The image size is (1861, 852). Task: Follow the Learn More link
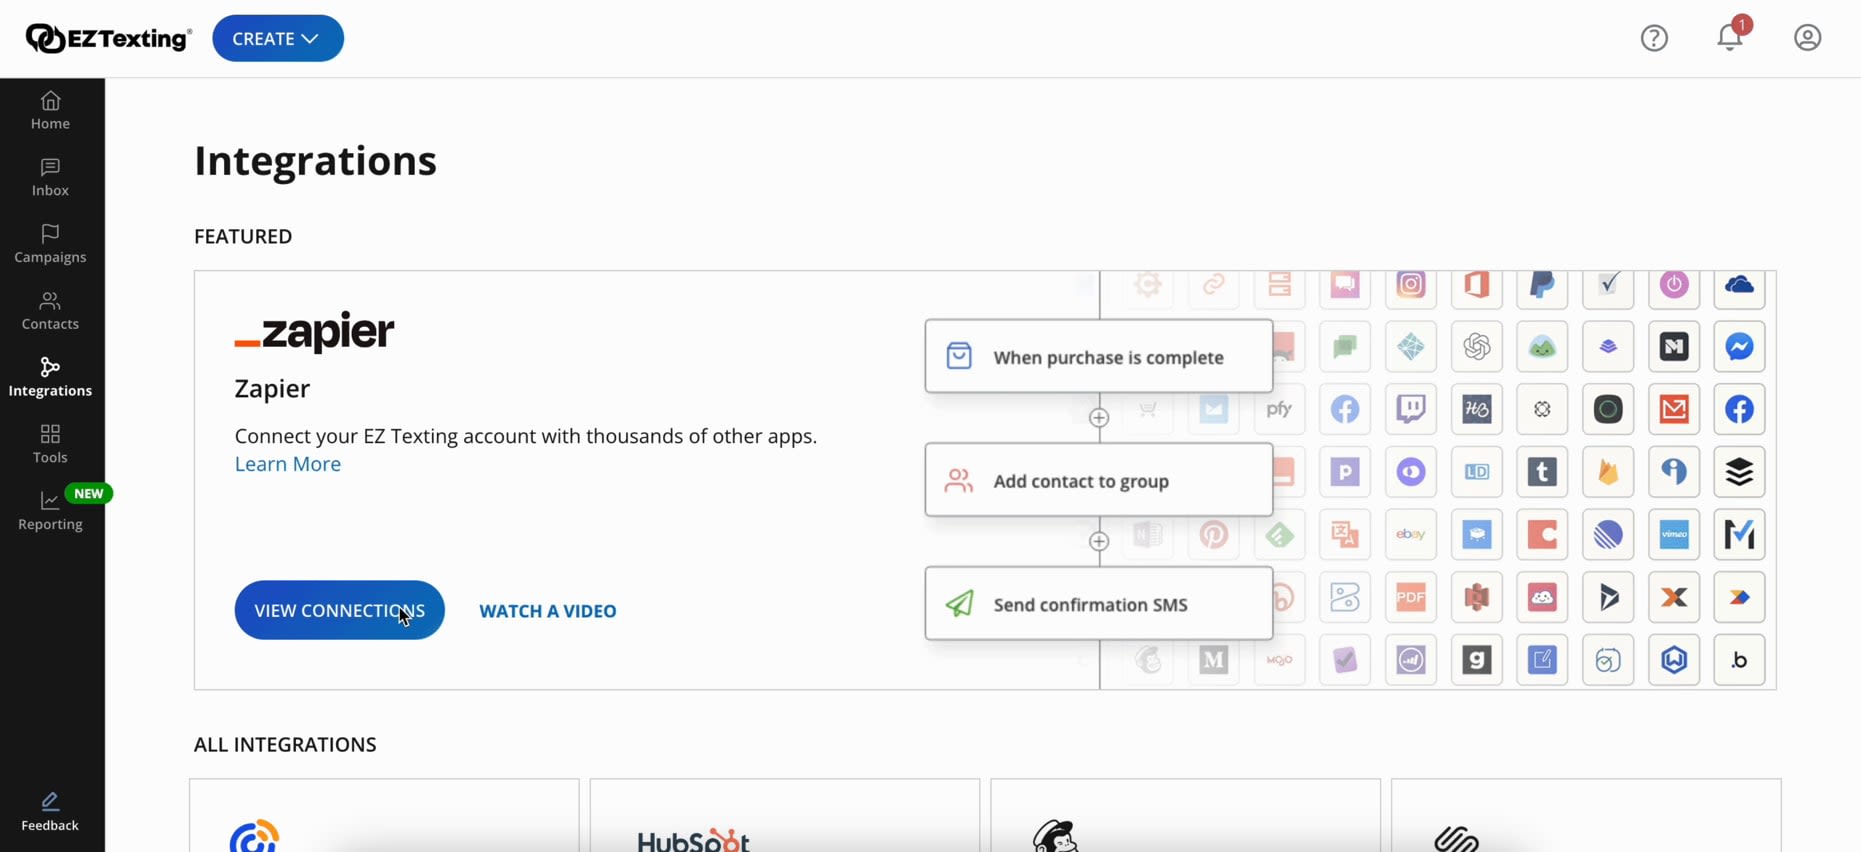[288, 464]
